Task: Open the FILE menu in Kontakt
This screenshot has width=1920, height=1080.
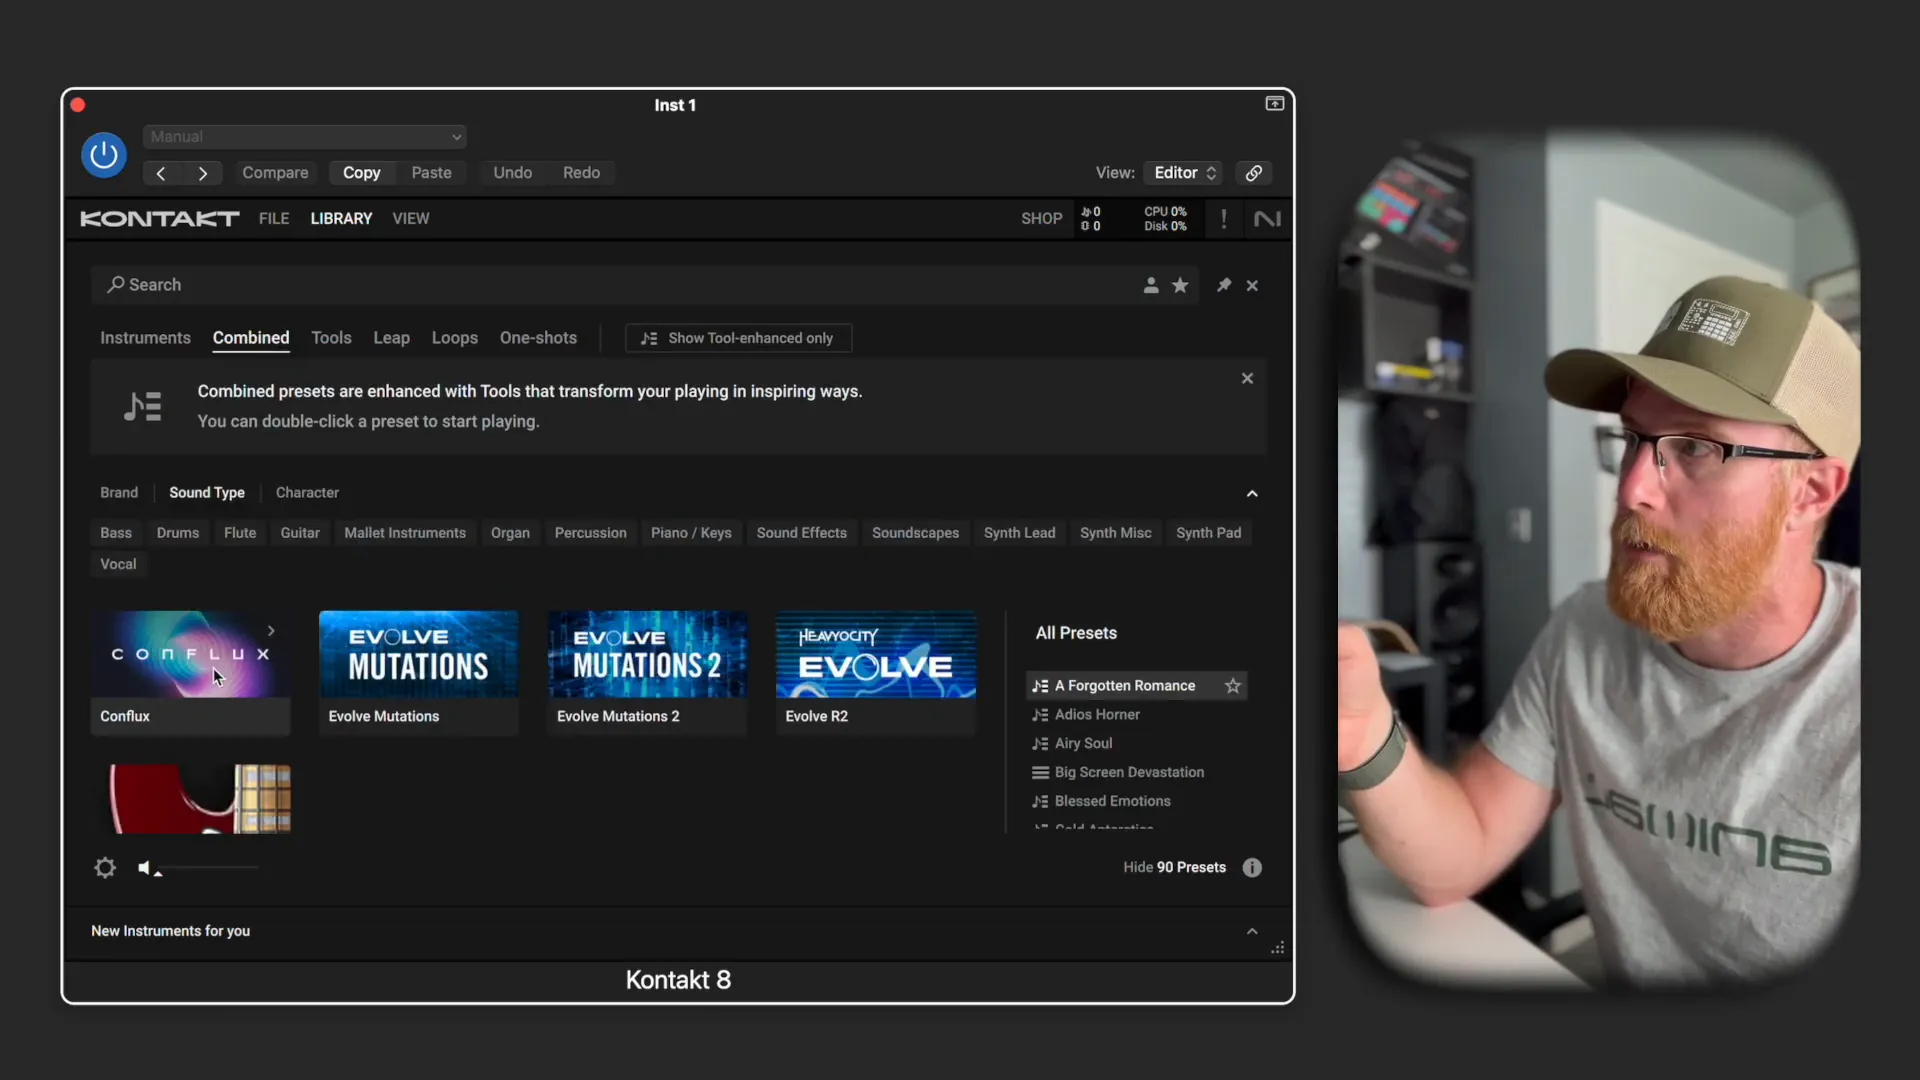Action: point(274,218)
